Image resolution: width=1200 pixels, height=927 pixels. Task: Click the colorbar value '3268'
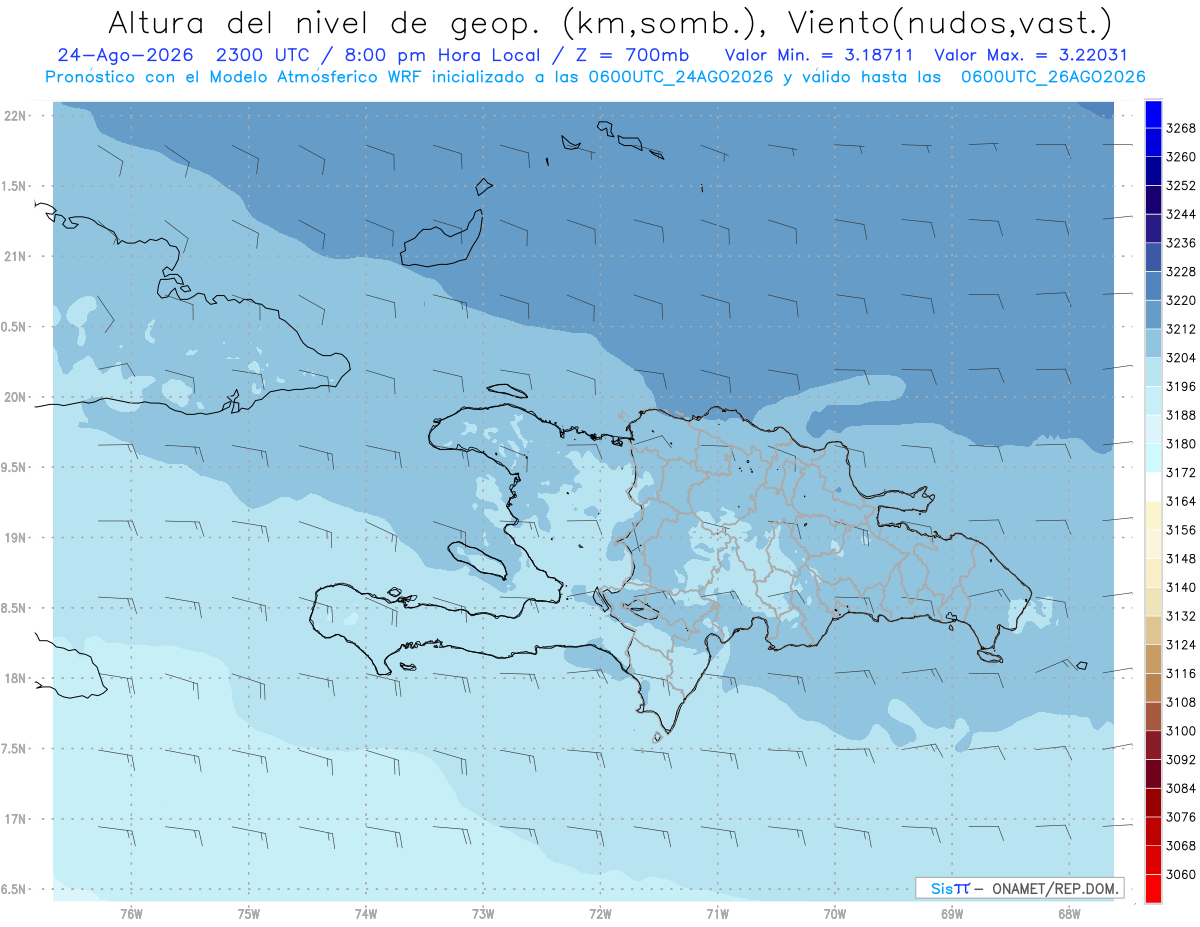1180,128
